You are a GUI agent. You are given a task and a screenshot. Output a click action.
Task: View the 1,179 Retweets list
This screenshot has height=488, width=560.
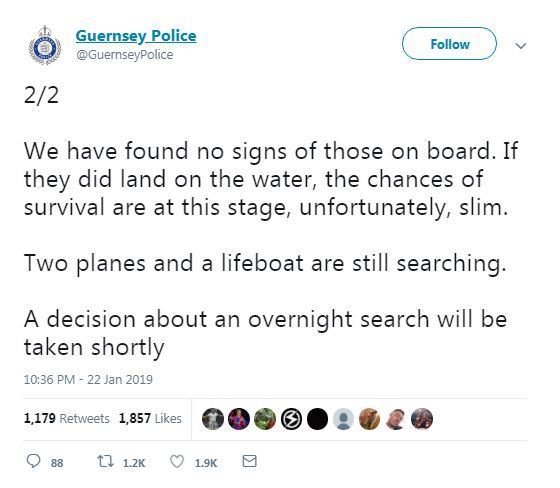[x=66, y=418]
